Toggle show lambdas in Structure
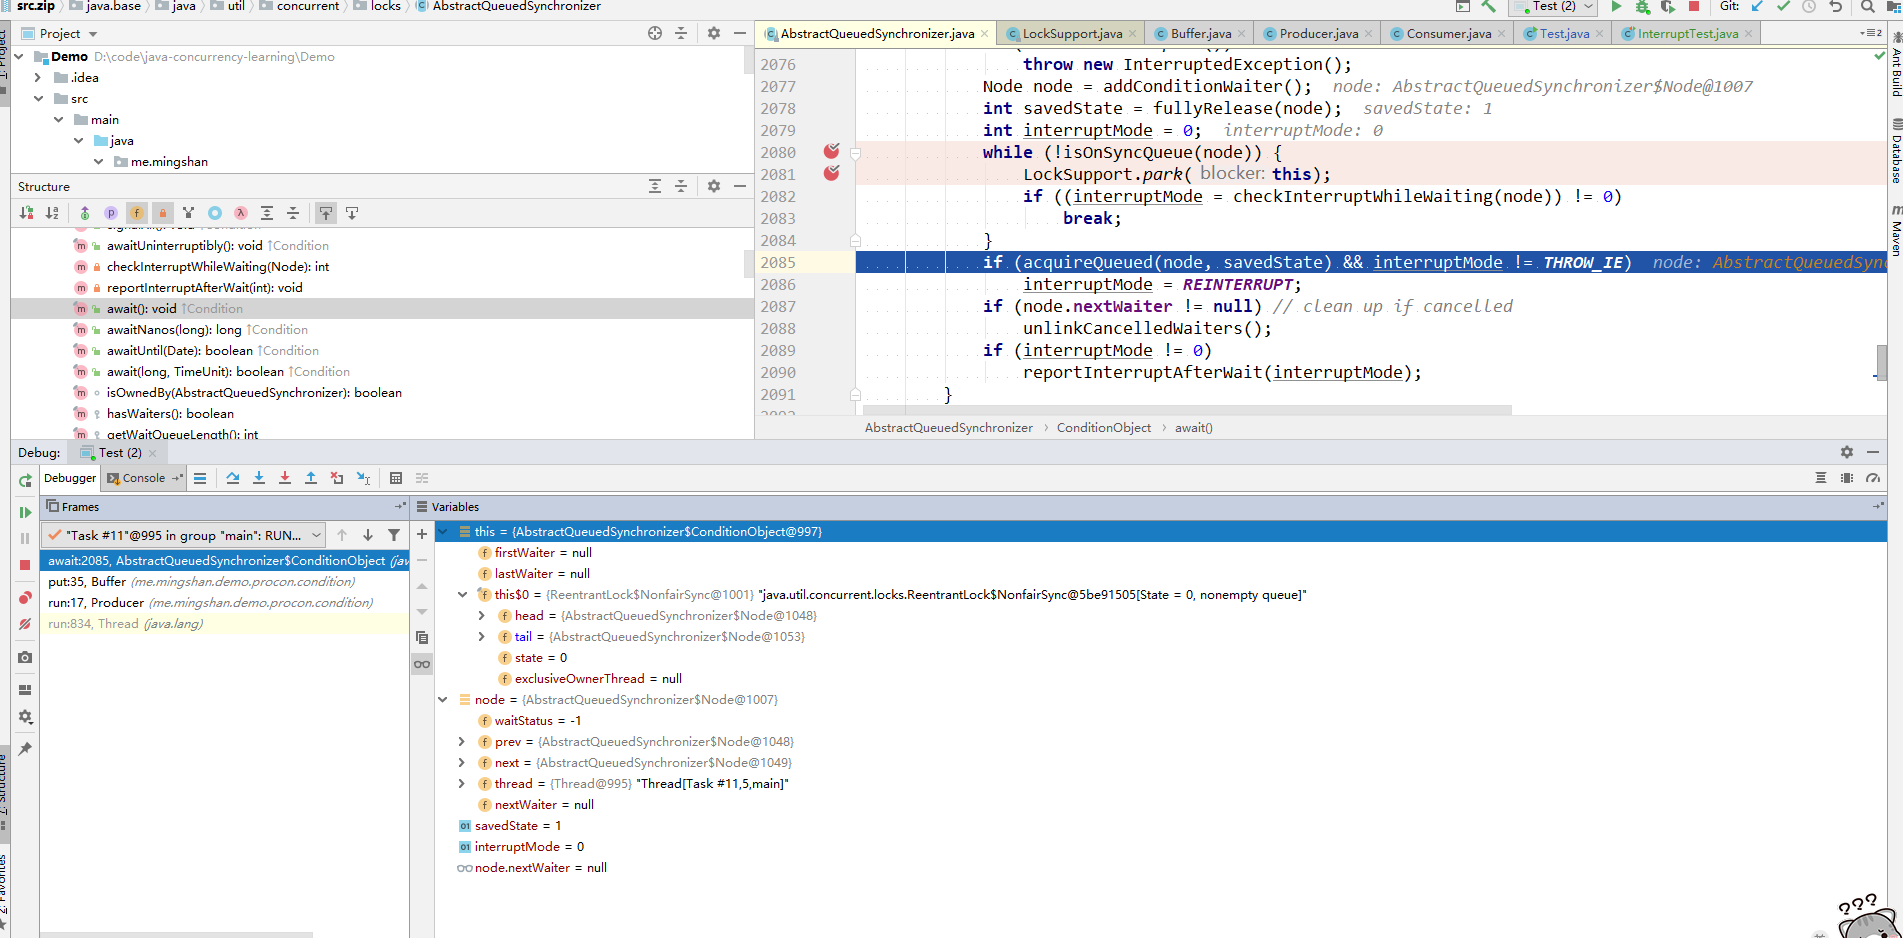 click(241, 213)
